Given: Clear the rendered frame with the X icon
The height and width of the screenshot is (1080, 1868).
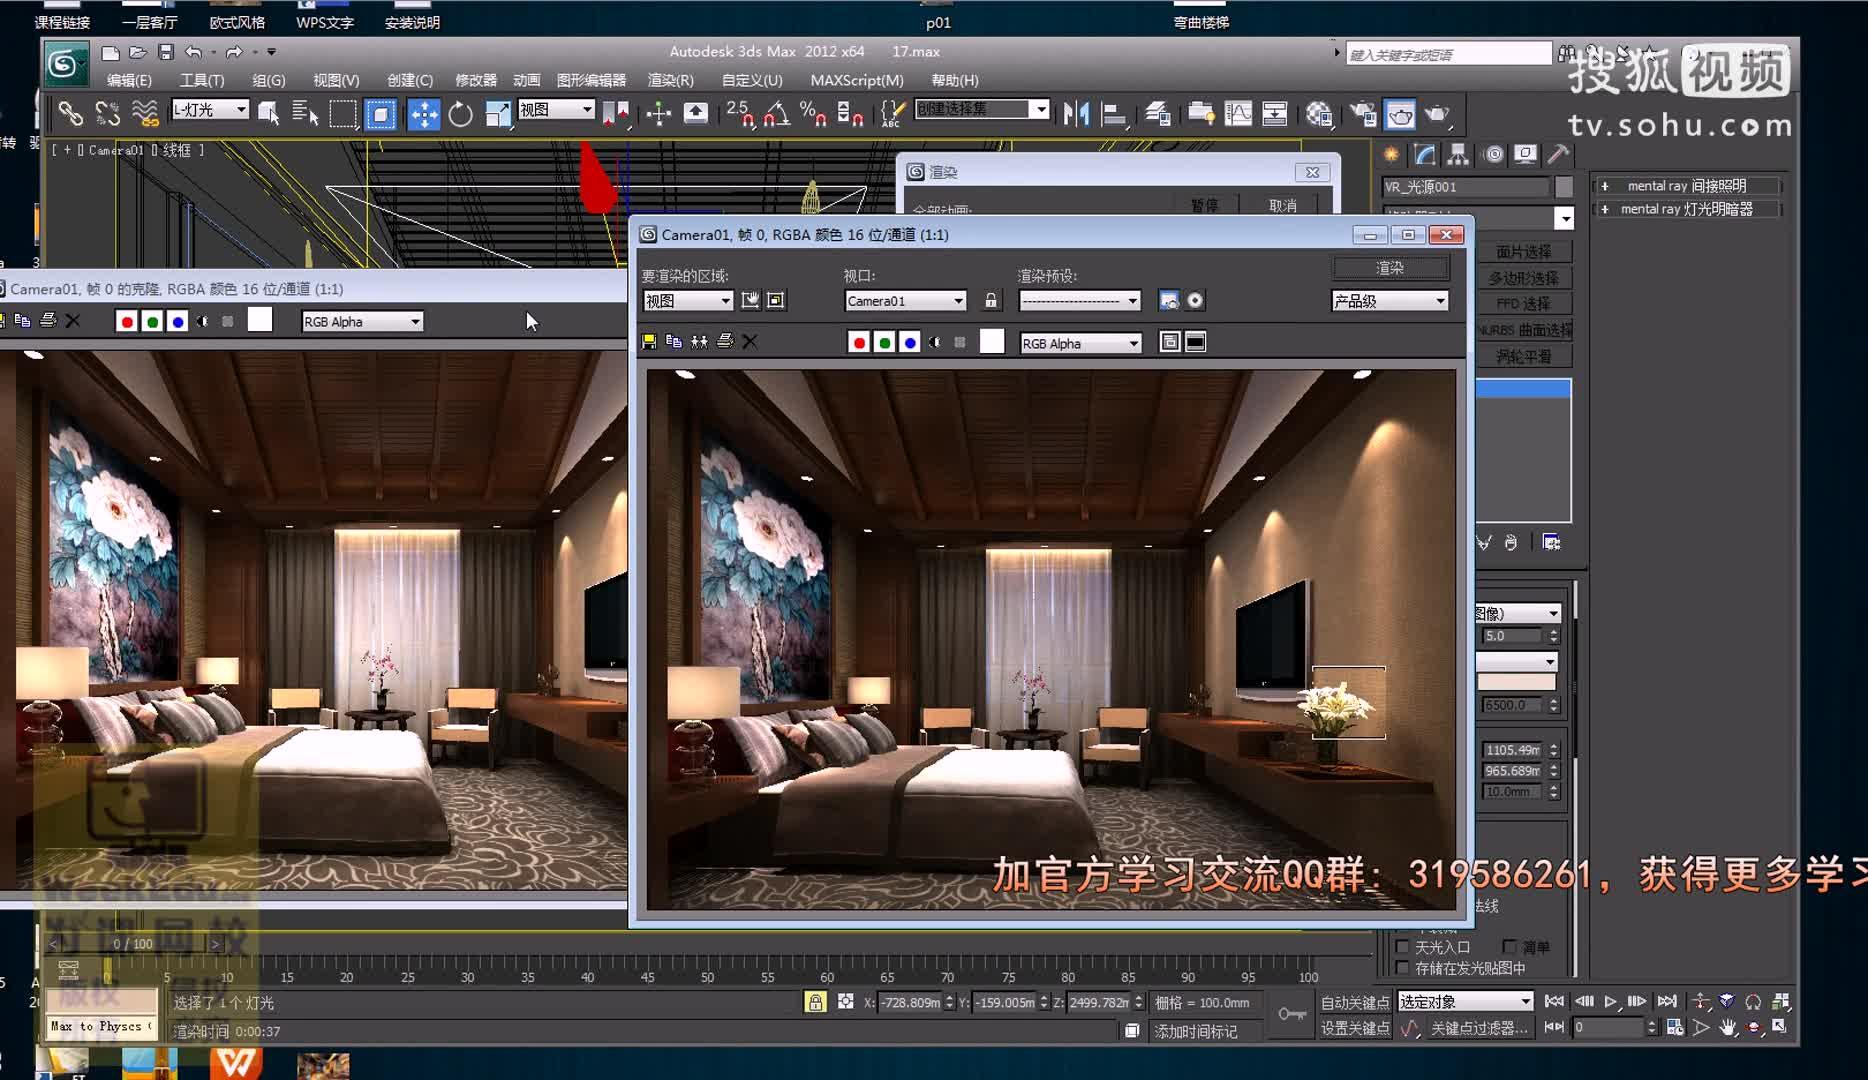Looking at the screenshot, I should click(750, 342).
